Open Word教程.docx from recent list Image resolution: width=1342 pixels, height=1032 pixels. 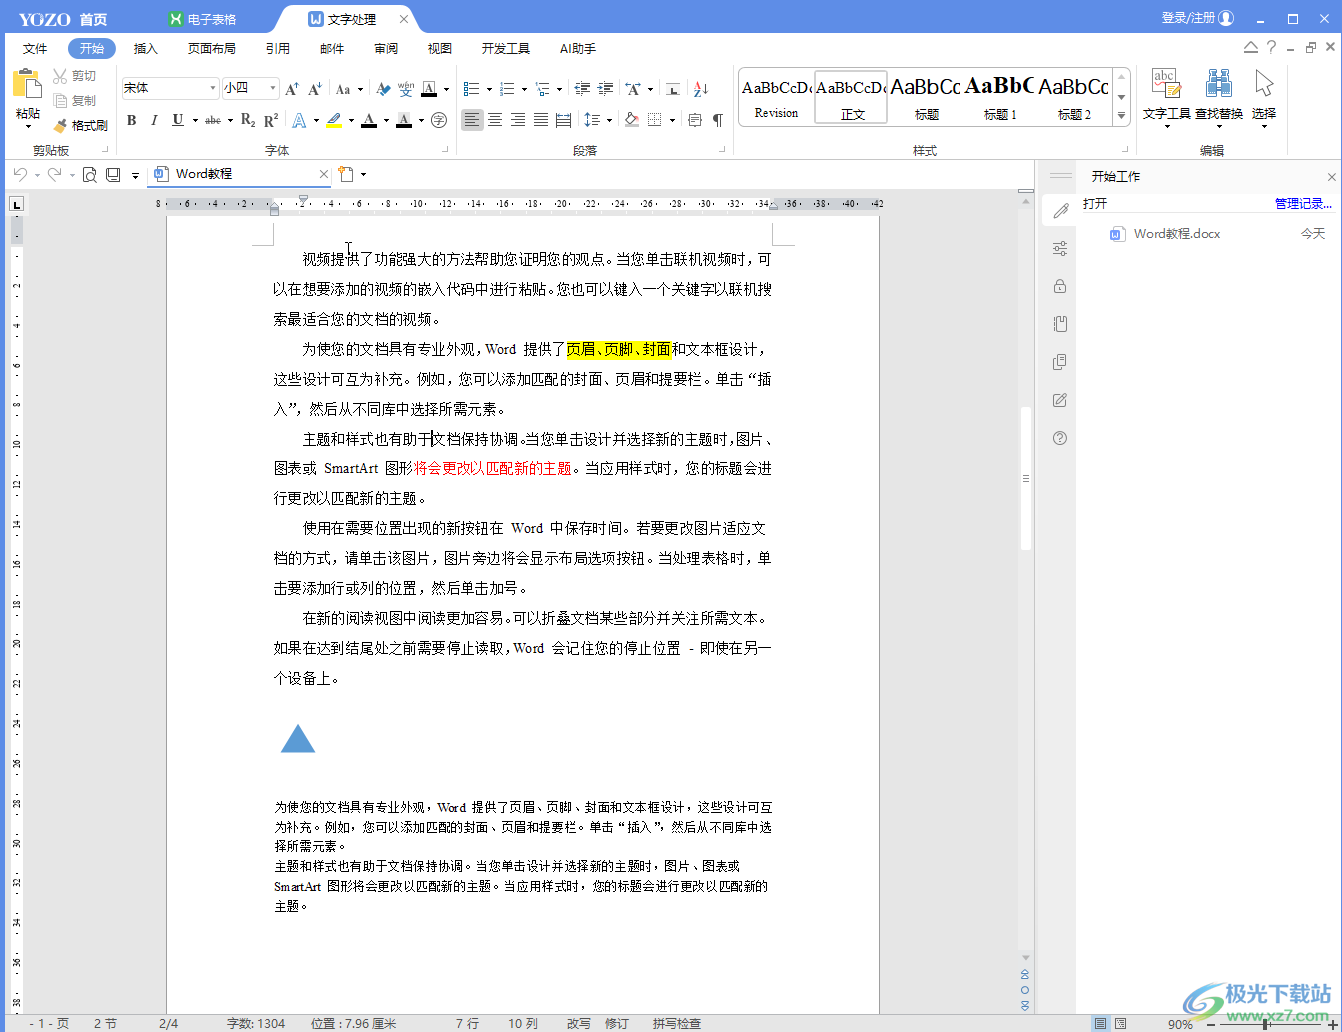pos(1177,234)
